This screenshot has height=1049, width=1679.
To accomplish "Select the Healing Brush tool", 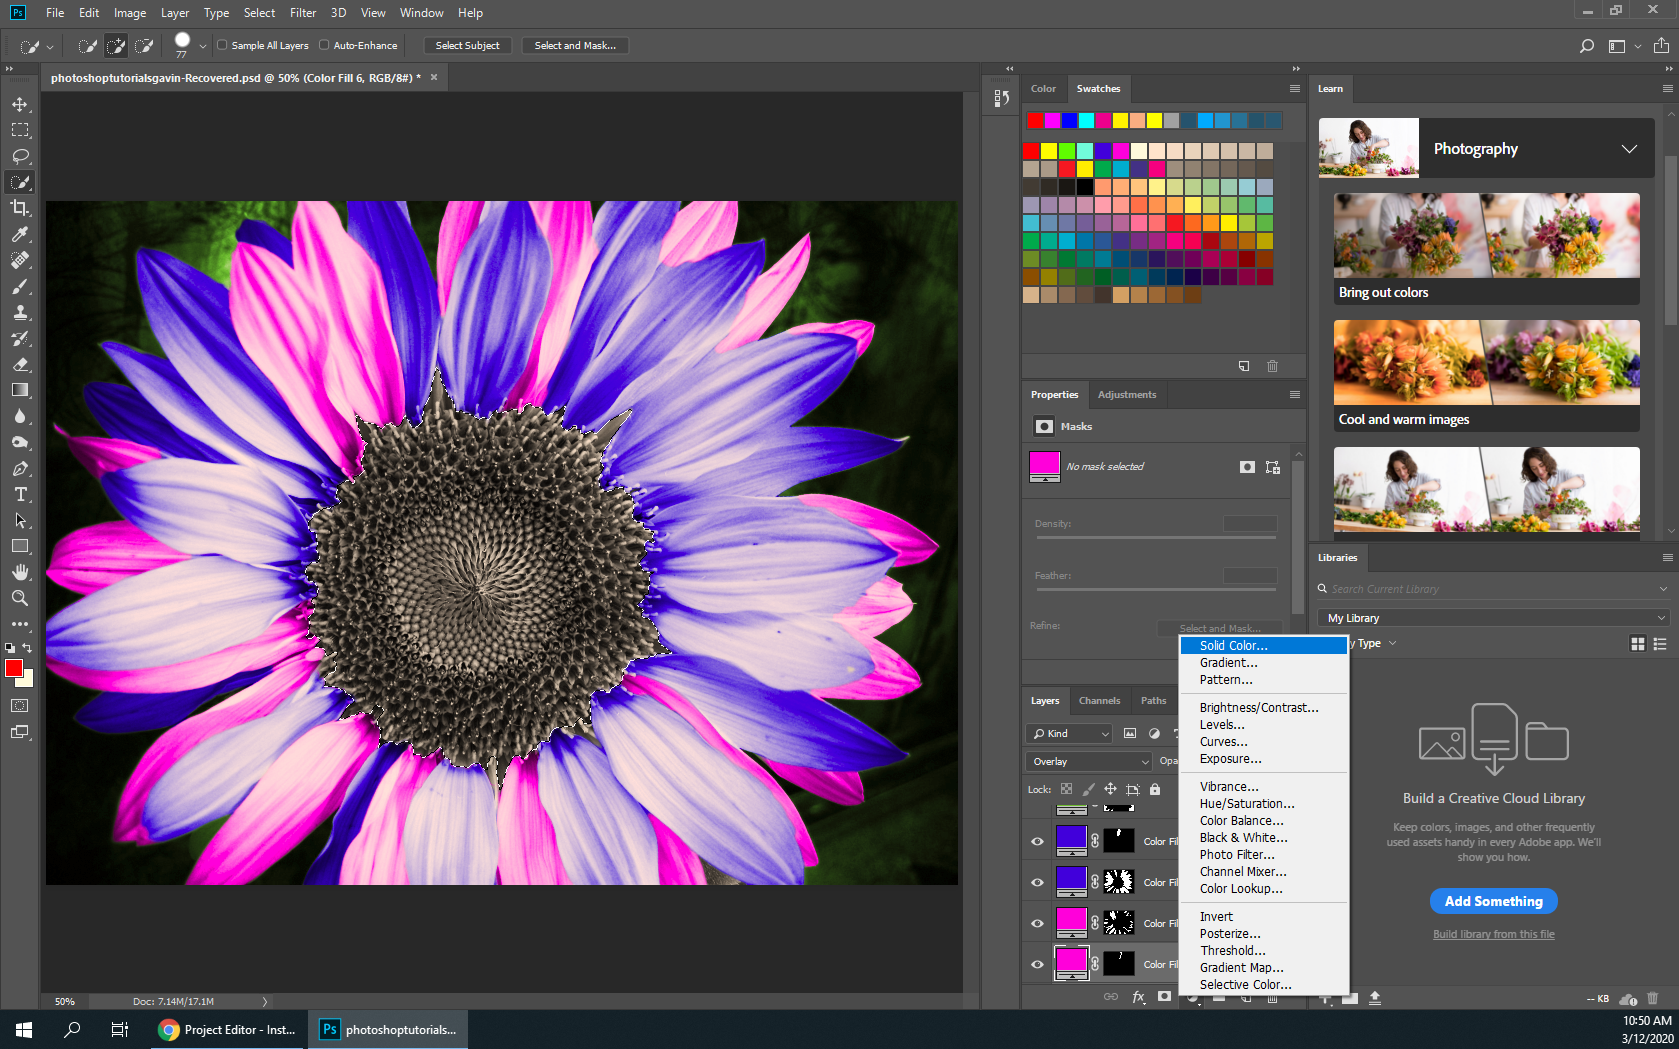I will (x=20, y=260).
